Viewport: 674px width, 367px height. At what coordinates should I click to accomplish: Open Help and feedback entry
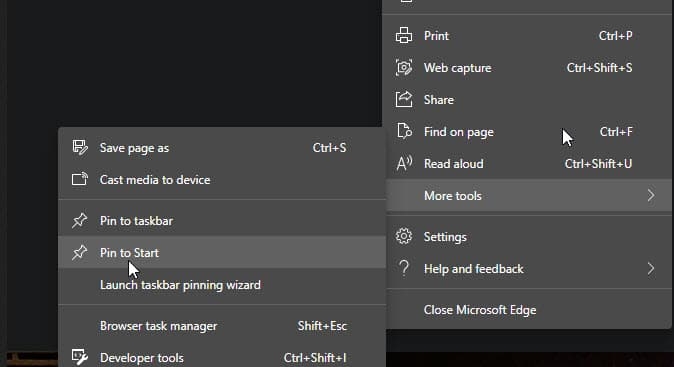(x=529, y=269)
